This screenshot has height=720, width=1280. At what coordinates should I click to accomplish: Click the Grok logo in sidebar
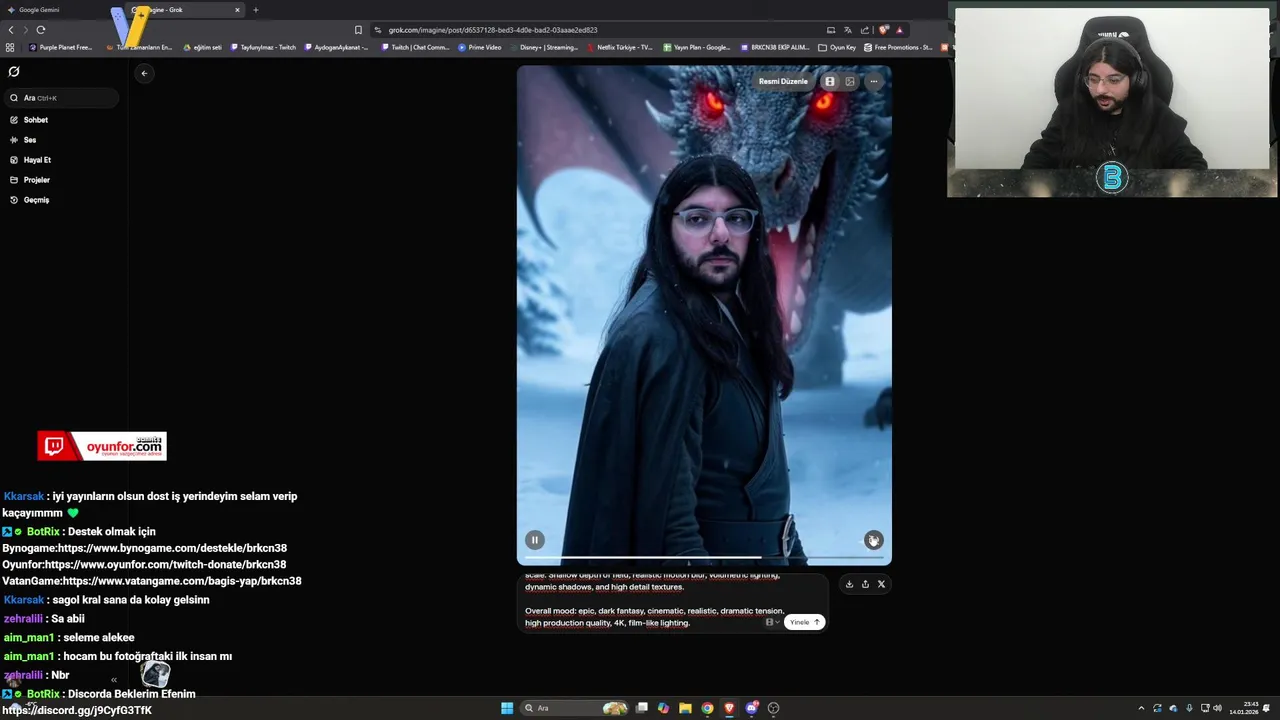14,72
